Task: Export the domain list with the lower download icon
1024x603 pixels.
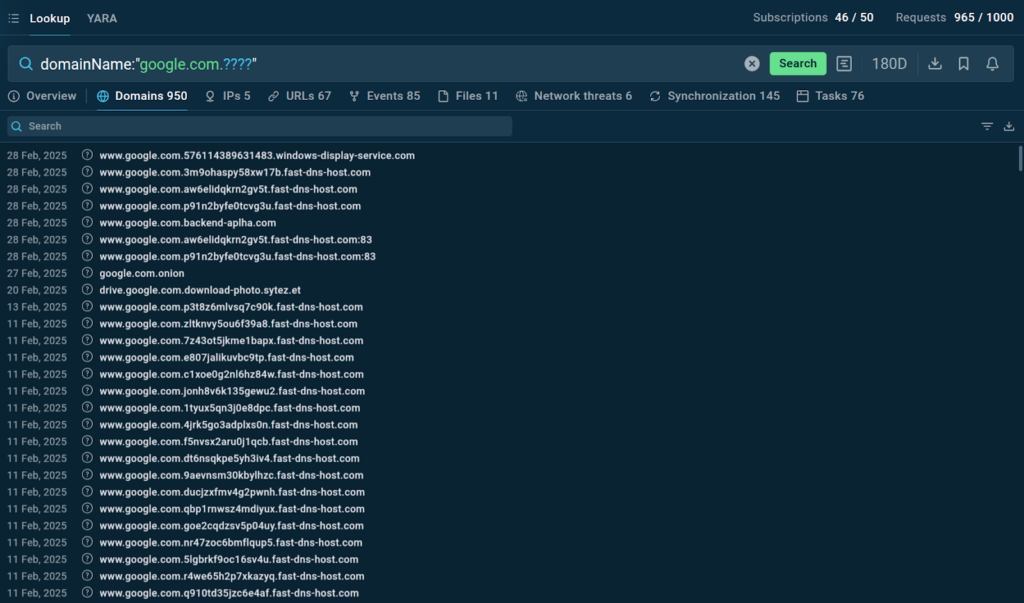Action: pos(1009,126)
